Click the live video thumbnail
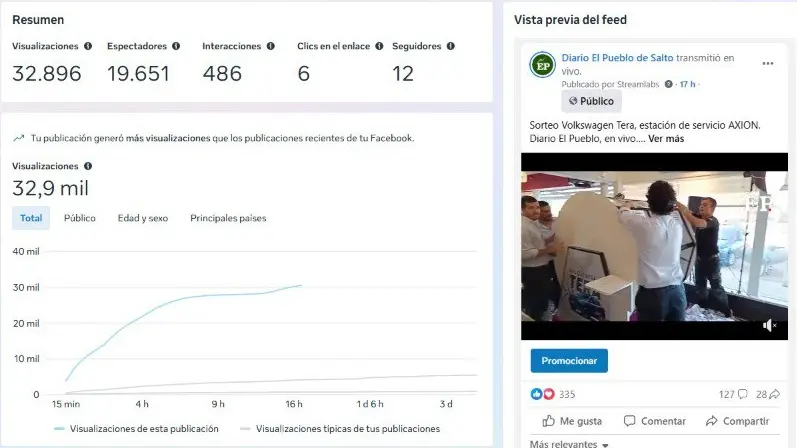This screenshot has width=797, height=448. click(x=654, y=246)
